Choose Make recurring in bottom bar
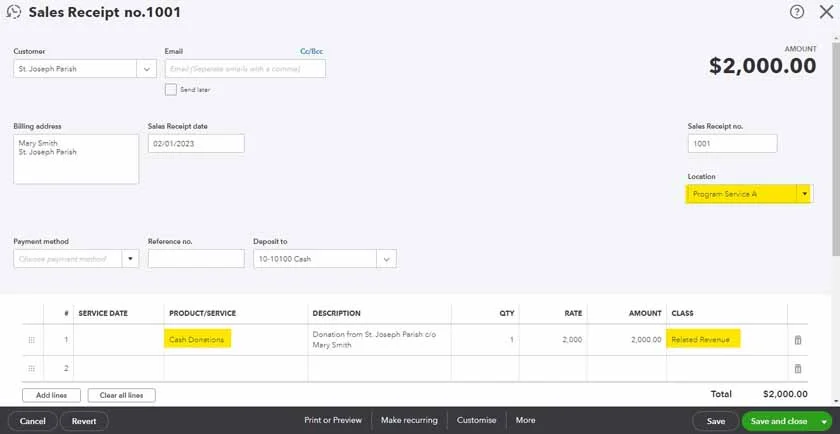The height and width of the screenshot is (434, 840). 409,421
